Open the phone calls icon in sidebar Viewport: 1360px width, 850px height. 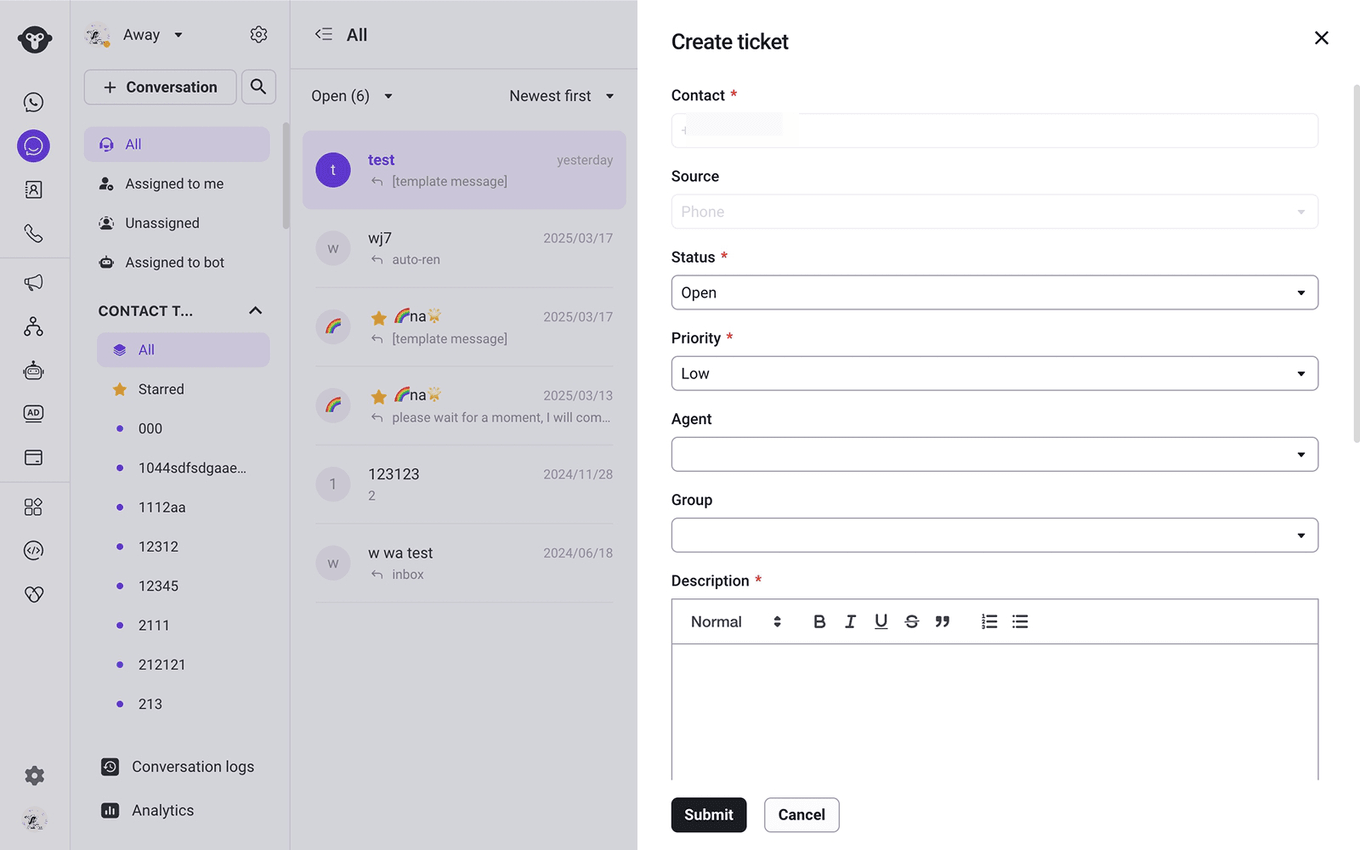point(34,234)
